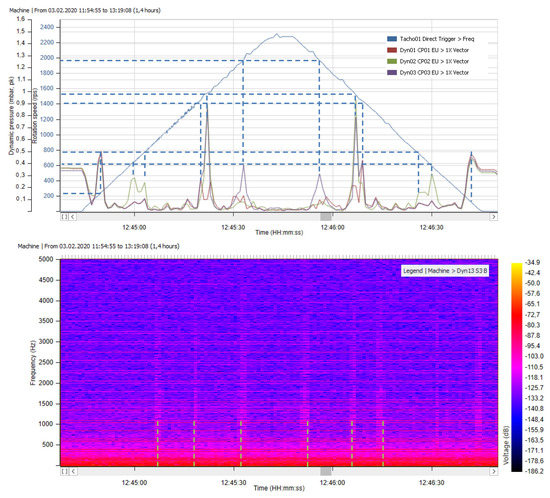Viewport: 550px width, 498px height.
Task: Click the Rotation speed y-axis label
Action: (x=35, y=115)
